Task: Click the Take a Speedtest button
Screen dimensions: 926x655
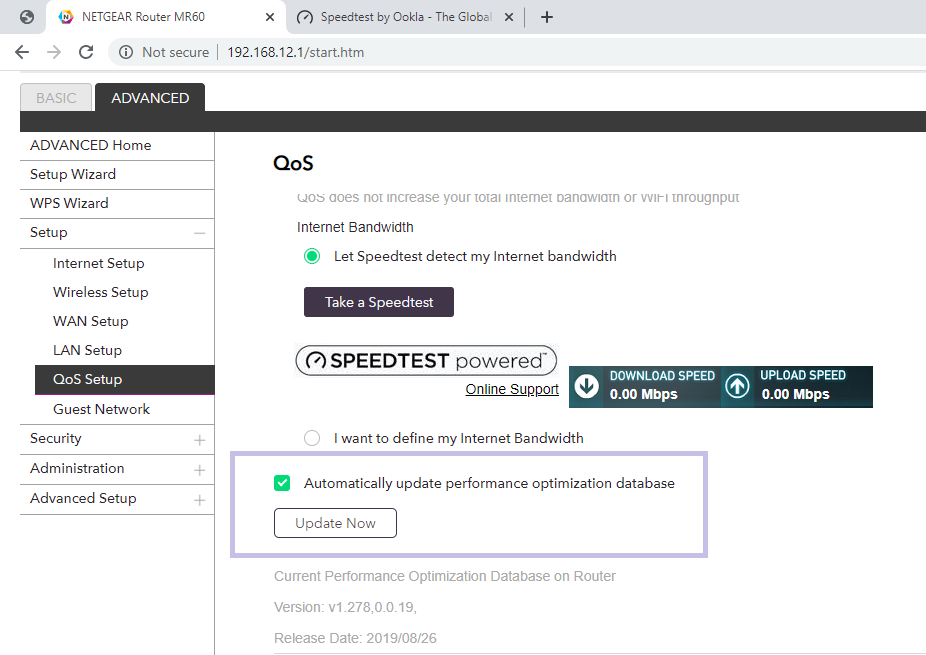Action: tap(379, 302)
